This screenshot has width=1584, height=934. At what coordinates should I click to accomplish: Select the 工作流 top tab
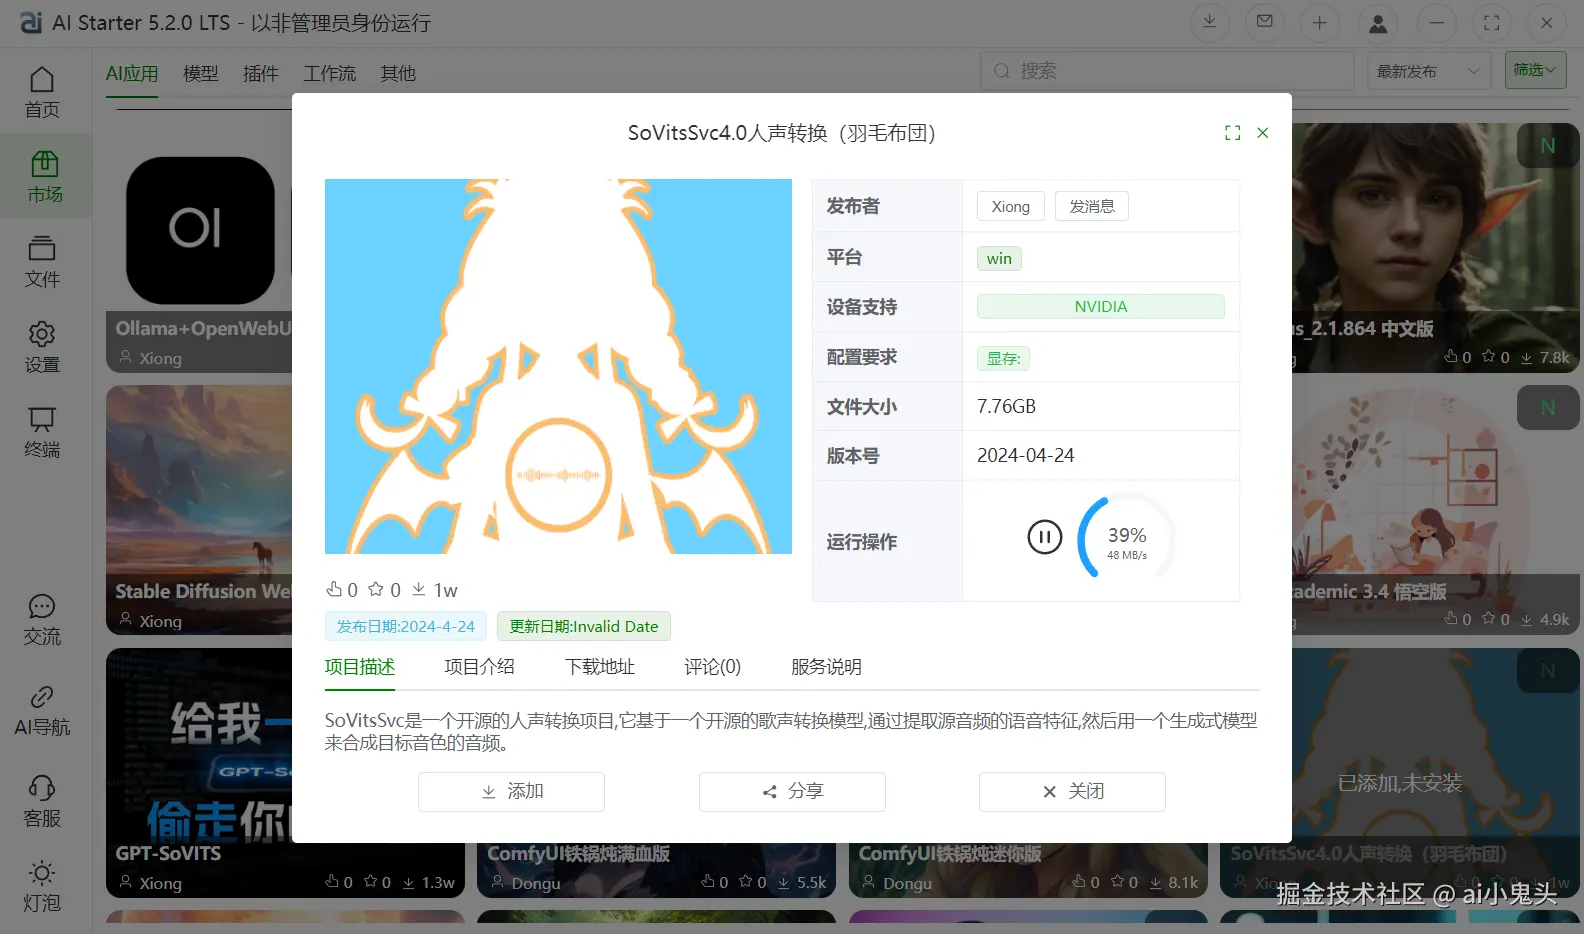click(330, 74)
